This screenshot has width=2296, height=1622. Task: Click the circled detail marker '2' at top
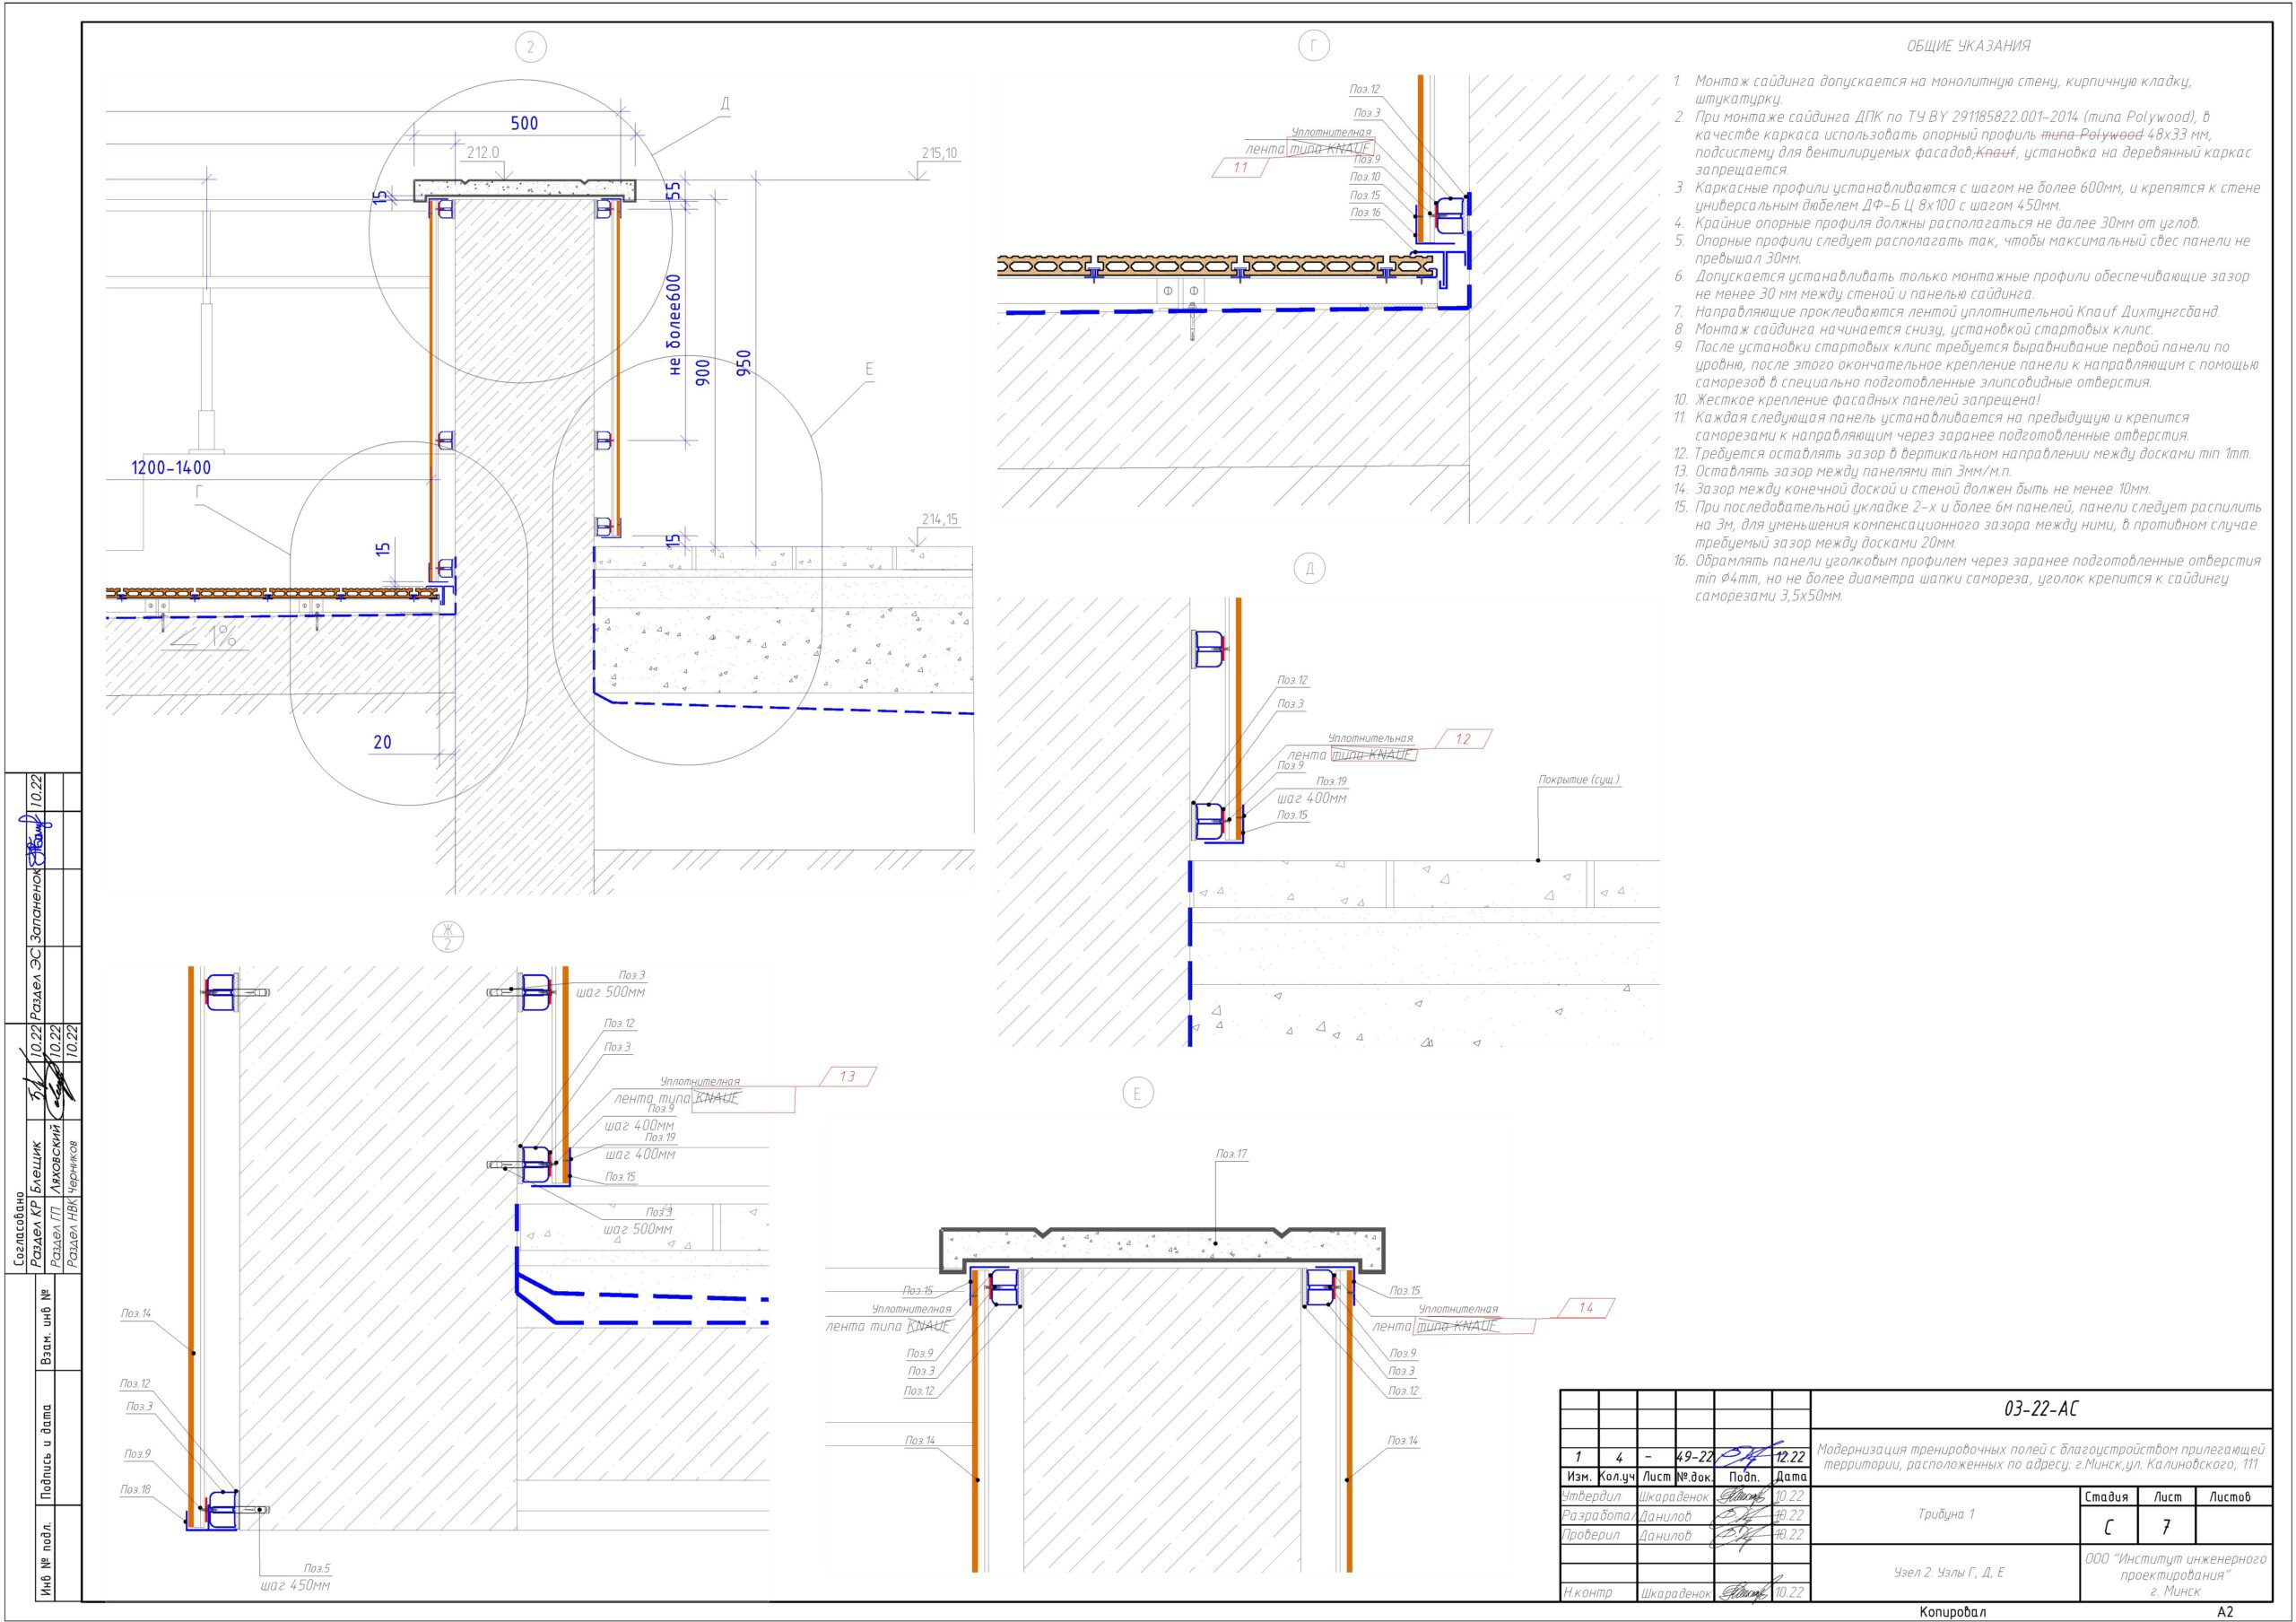(530, 46)
